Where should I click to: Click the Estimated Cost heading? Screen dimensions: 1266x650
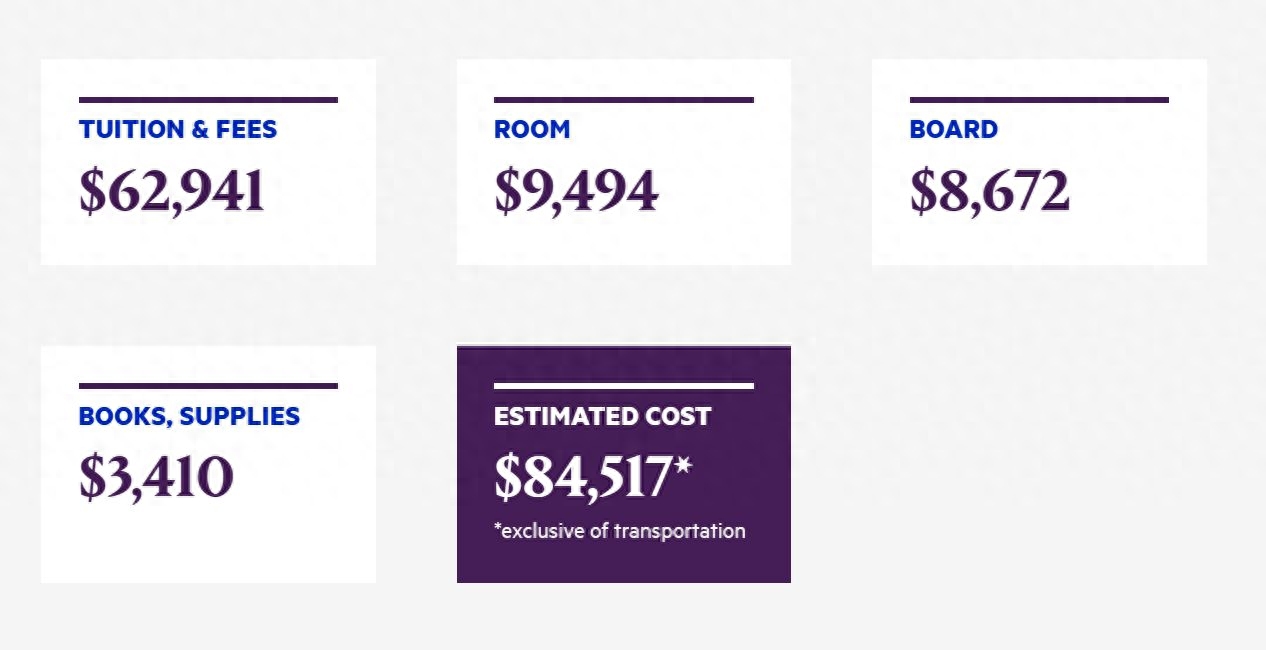[x=602, y=416]
